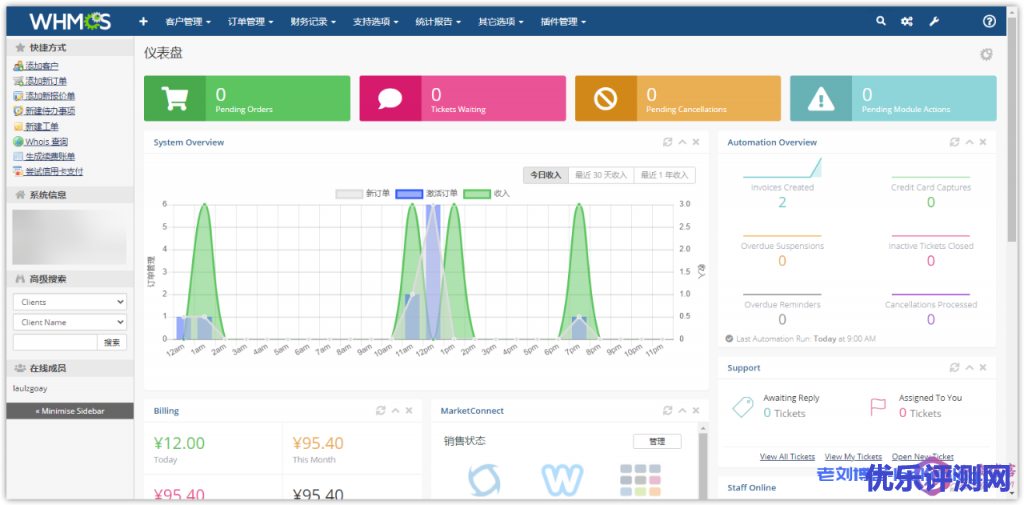Viewport: 1024px width, 505px height.
Task: Click the advanced search text input field
Action: (55, 342)
